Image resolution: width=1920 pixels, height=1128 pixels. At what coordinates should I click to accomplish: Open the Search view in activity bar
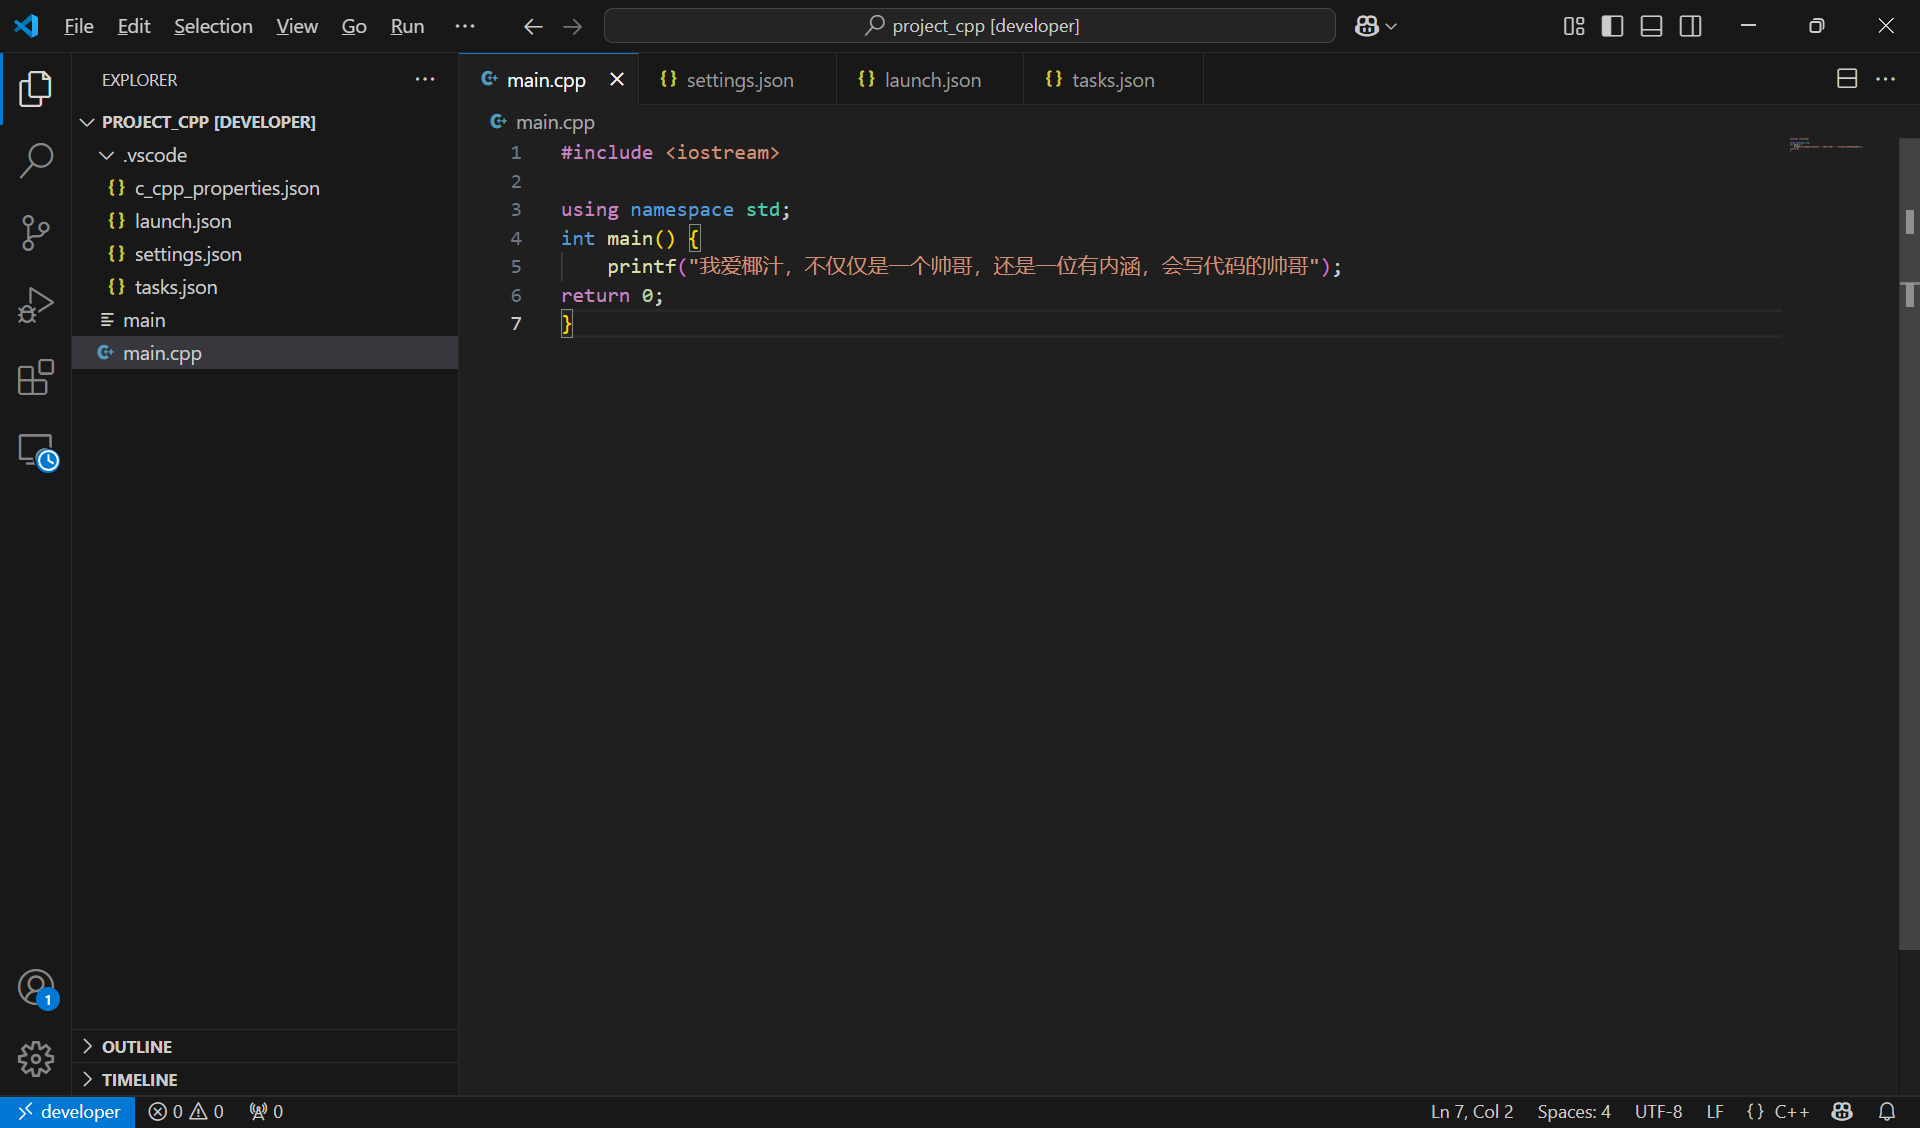36,160
